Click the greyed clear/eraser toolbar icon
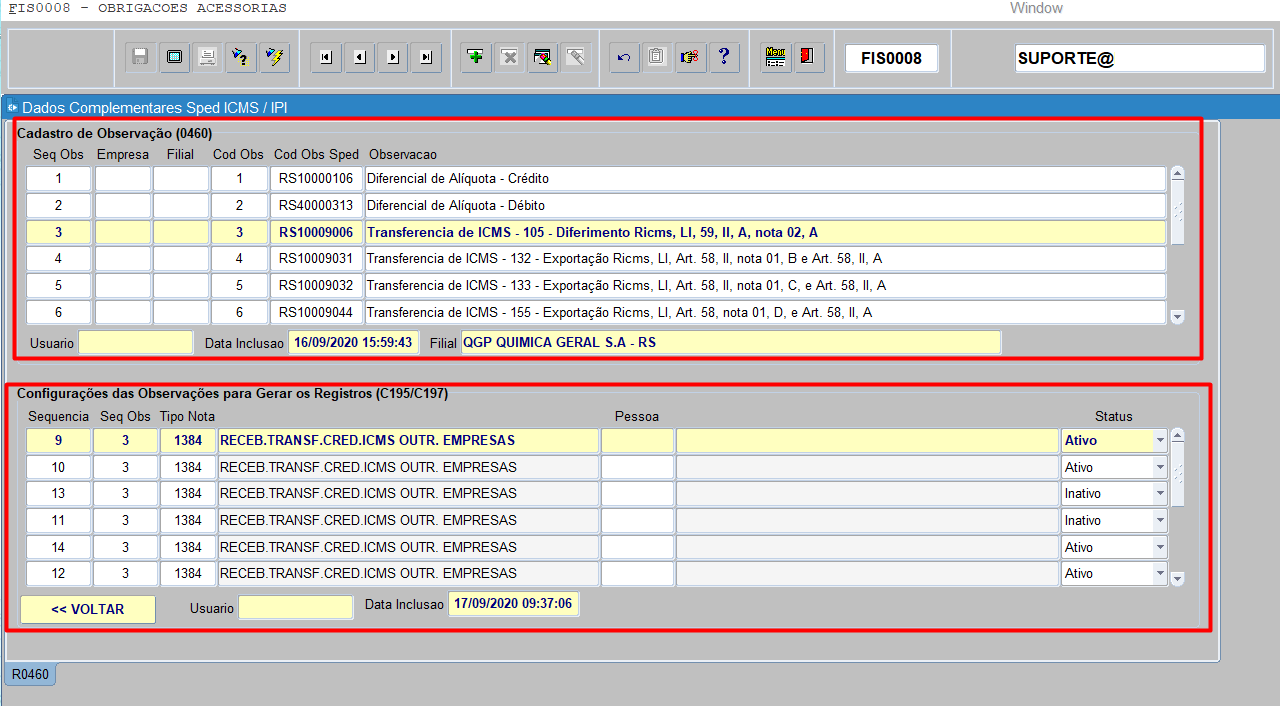Viewport: 1280px width, 706px height. (575, 57)
